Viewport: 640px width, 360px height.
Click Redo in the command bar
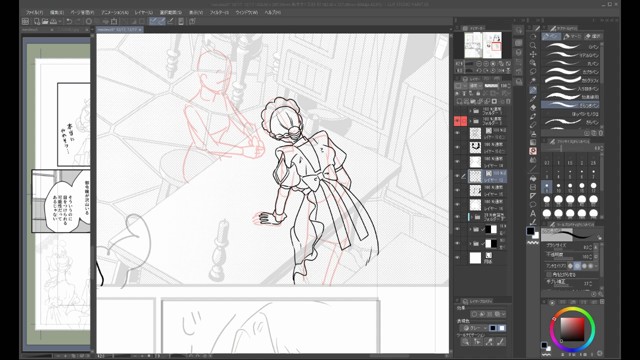click(x=78, y=21)
